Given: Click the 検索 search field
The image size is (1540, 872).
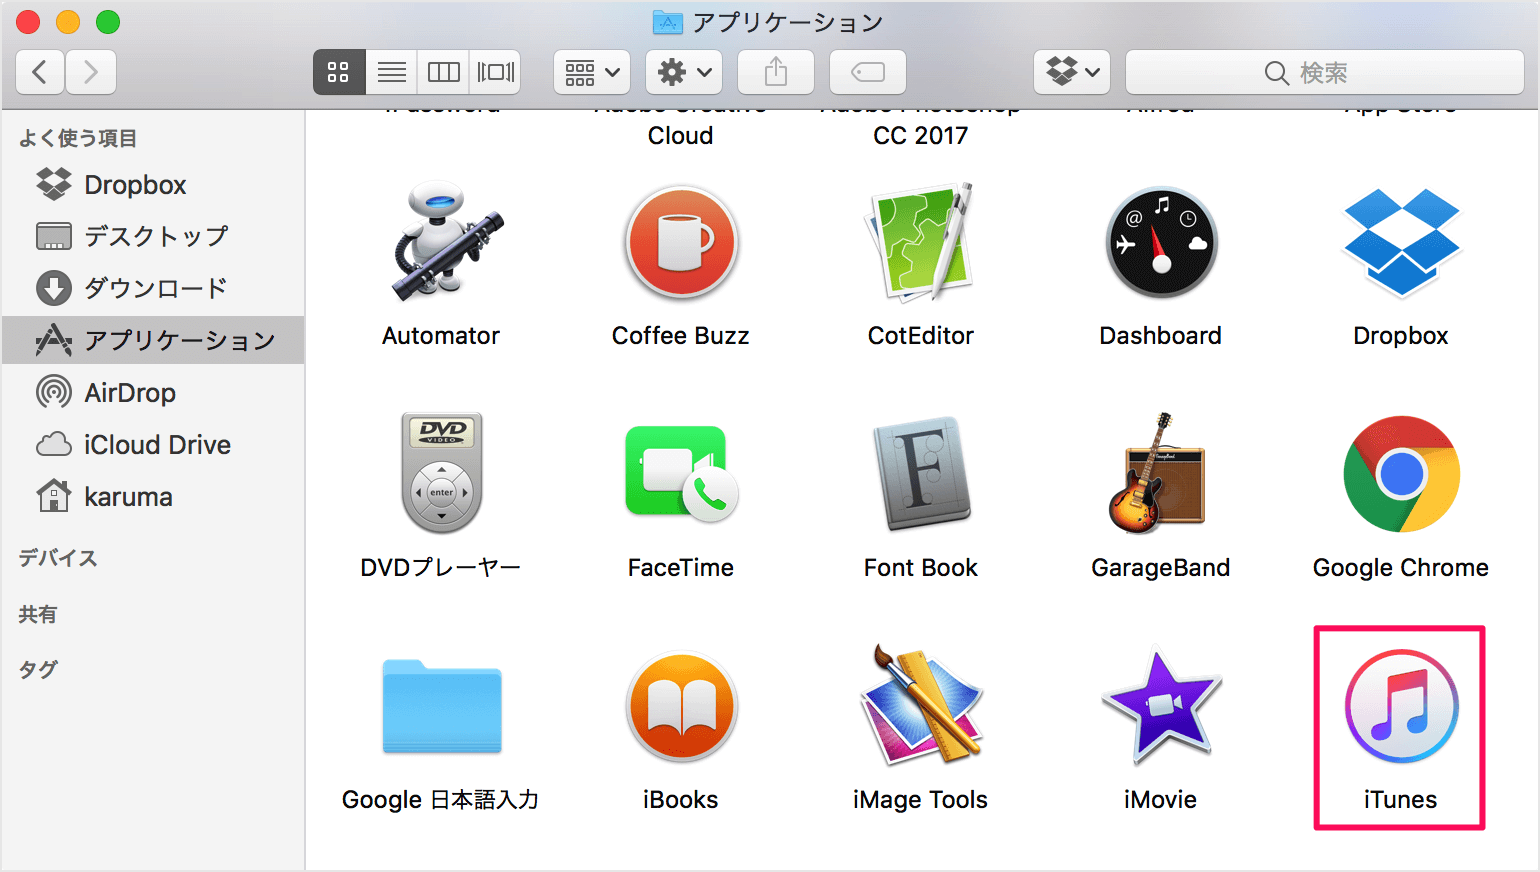Looking at the screenshot, I should pyautogui.click(x=1325, y=72).
